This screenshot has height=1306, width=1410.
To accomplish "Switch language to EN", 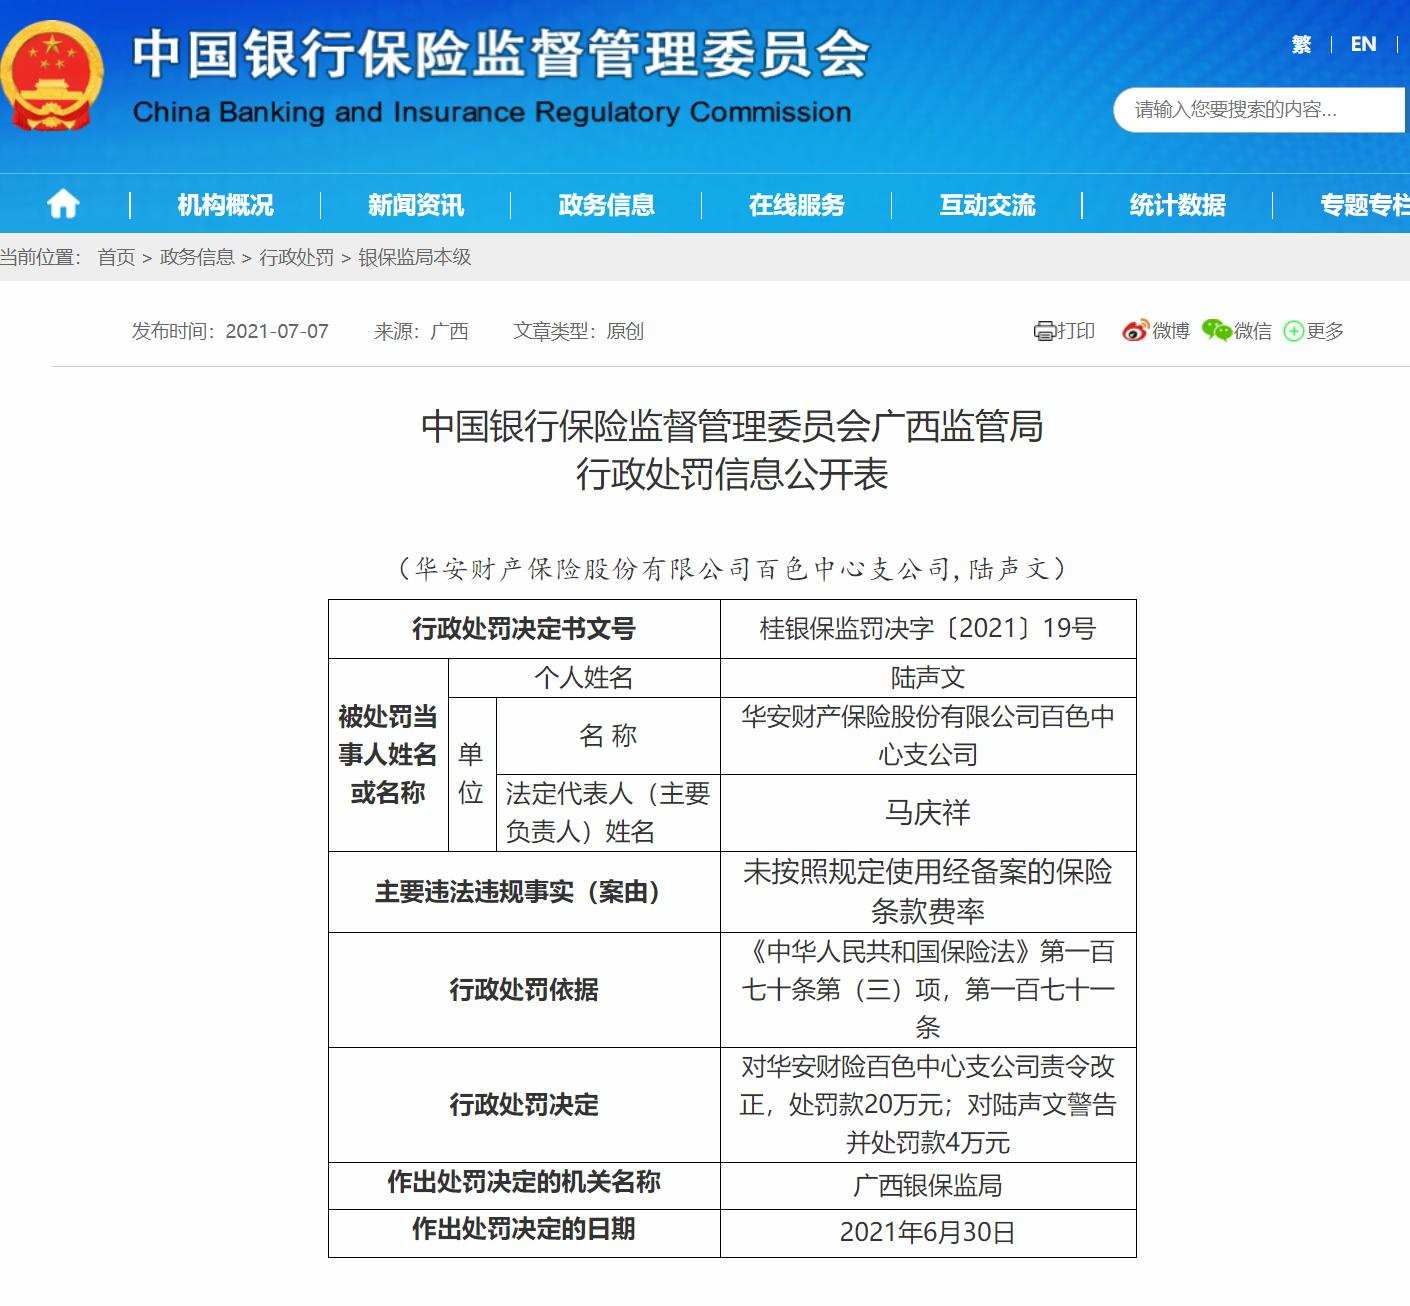I will coord(1363,44).
